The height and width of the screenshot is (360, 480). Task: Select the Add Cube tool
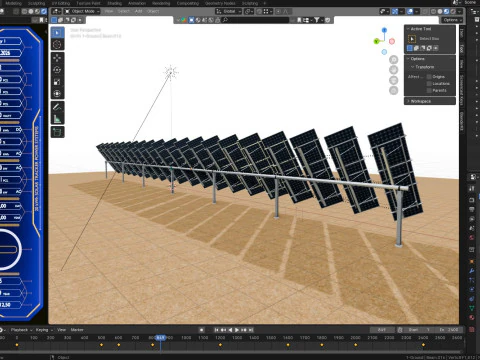(x=57, y=132)
